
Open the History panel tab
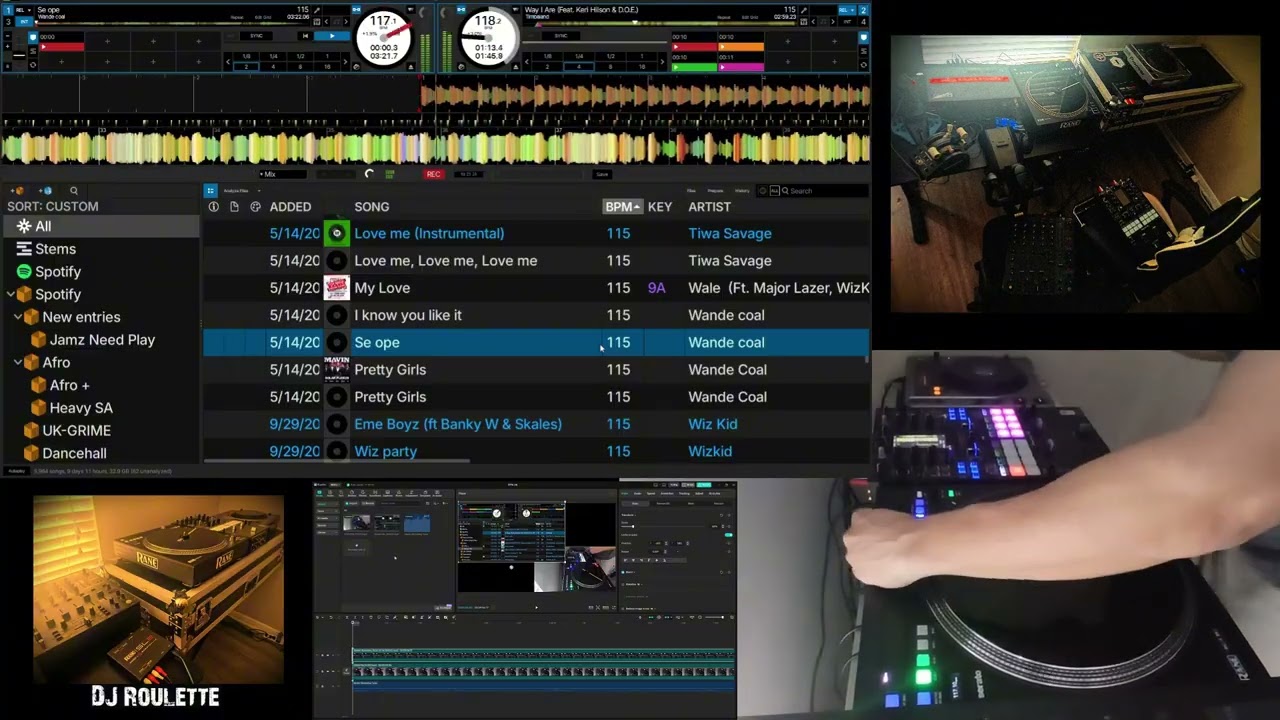pos(742,190)
